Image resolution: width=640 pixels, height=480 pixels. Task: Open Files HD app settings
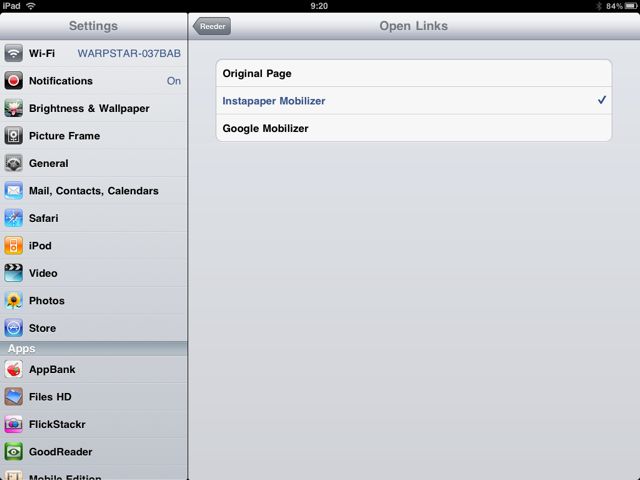coord(94,397)
